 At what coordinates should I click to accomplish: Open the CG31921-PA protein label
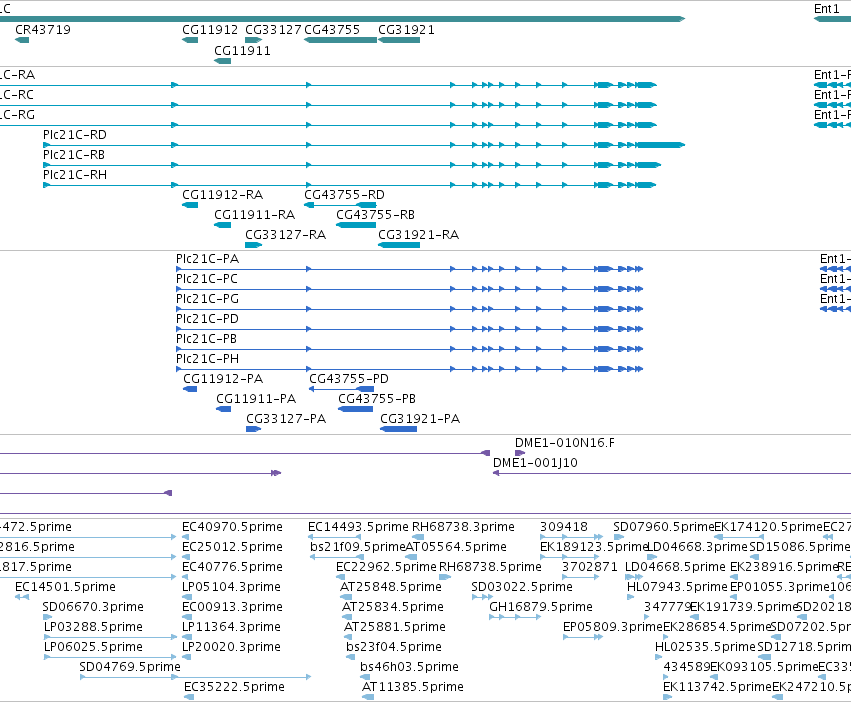[420, 419]
